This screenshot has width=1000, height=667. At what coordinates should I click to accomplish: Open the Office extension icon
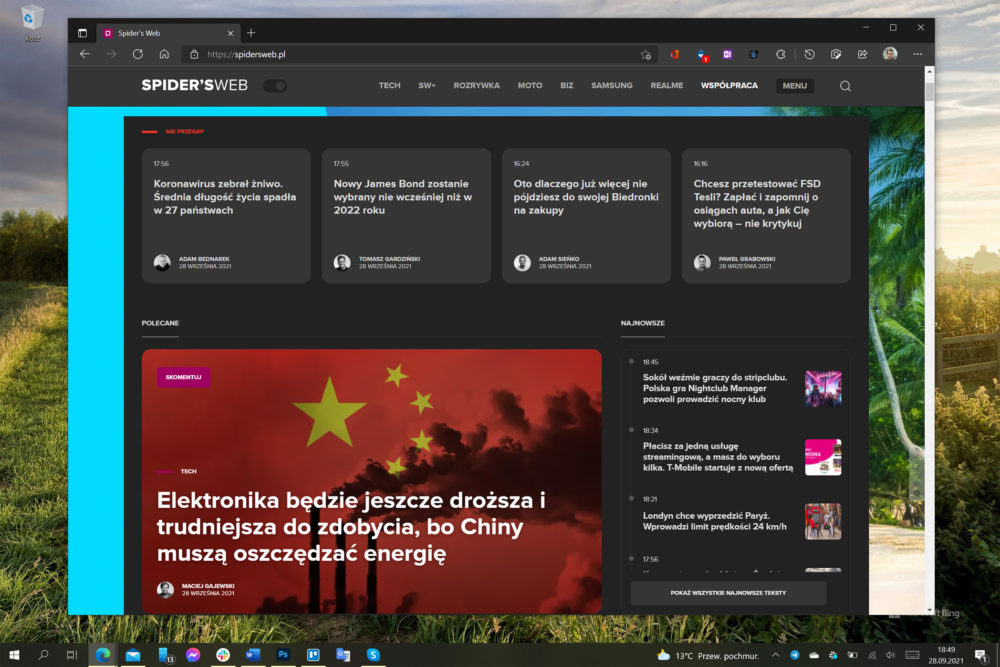pyautogui.click(x=675, y=55)
